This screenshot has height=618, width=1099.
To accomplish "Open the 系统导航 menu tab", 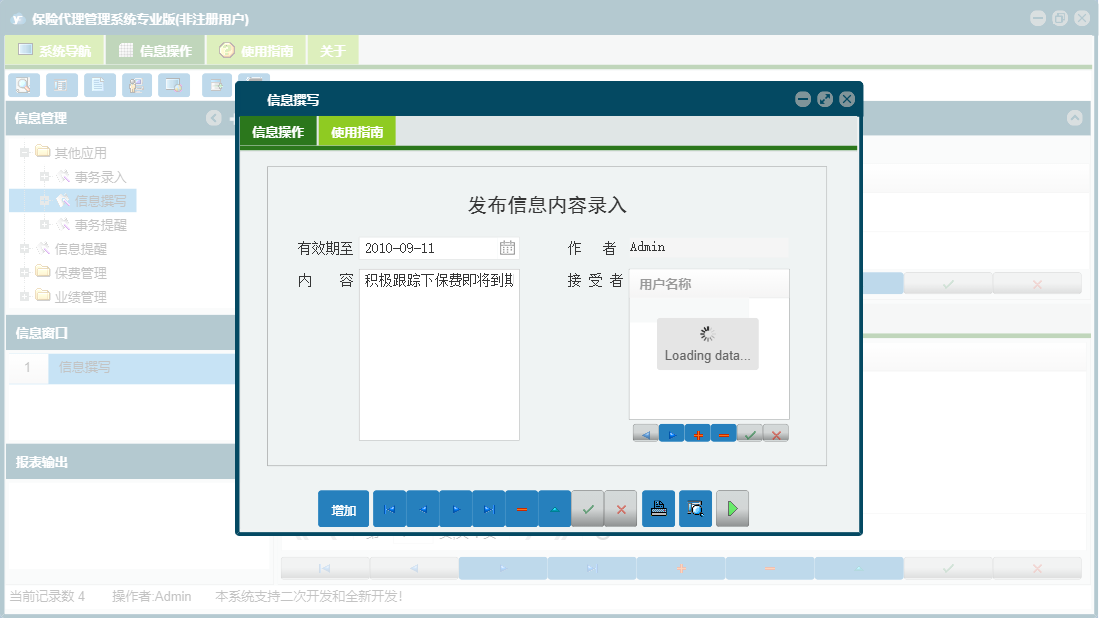I will tap(54, 49).
